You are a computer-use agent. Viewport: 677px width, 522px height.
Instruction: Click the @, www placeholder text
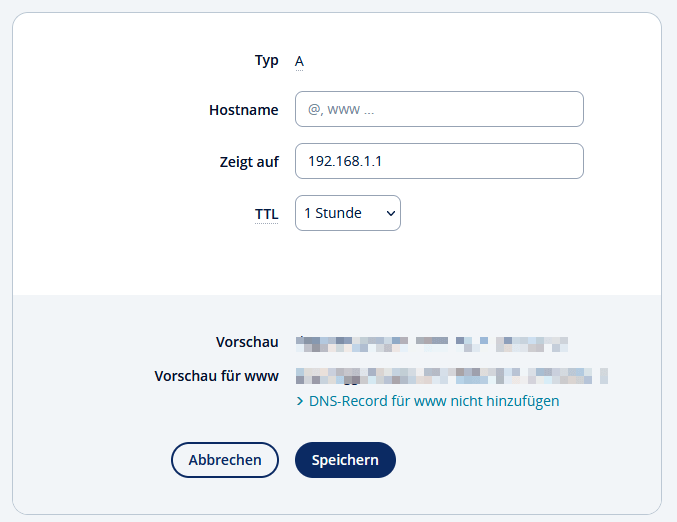click(341, 110)
